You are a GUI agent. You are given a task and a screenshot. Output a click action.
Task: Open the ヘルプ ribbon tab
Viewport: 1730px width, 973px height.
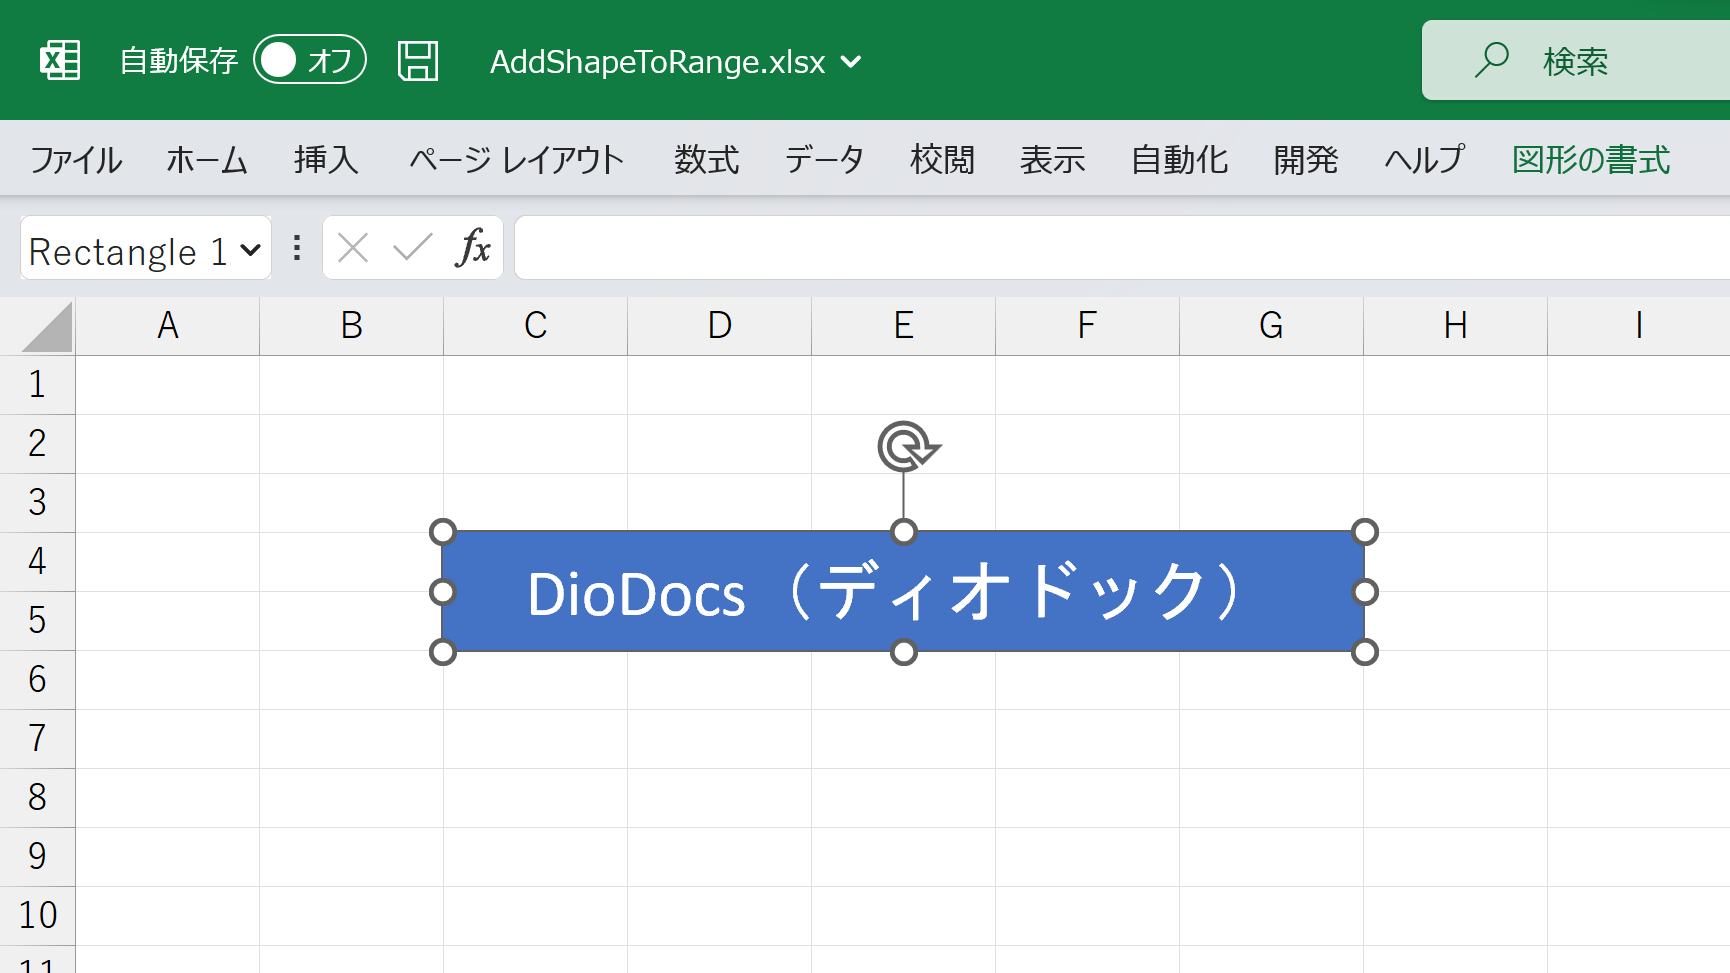click(x=1424, y=159)
